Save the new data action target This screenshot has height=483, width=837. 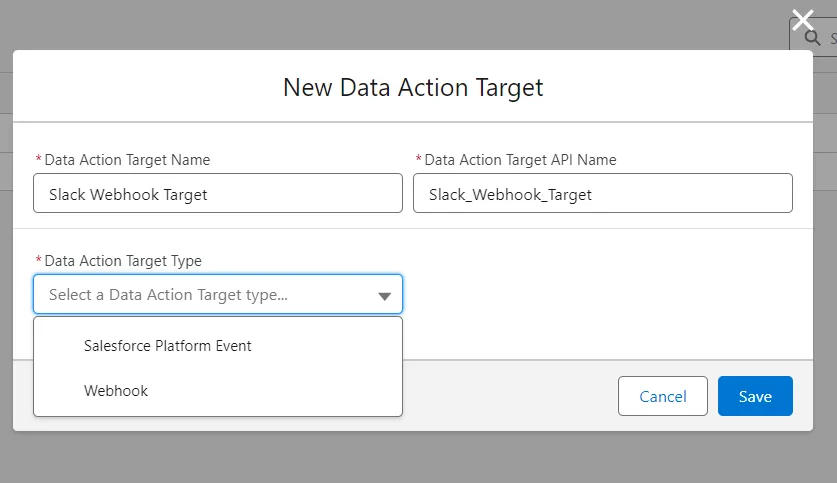754,396
